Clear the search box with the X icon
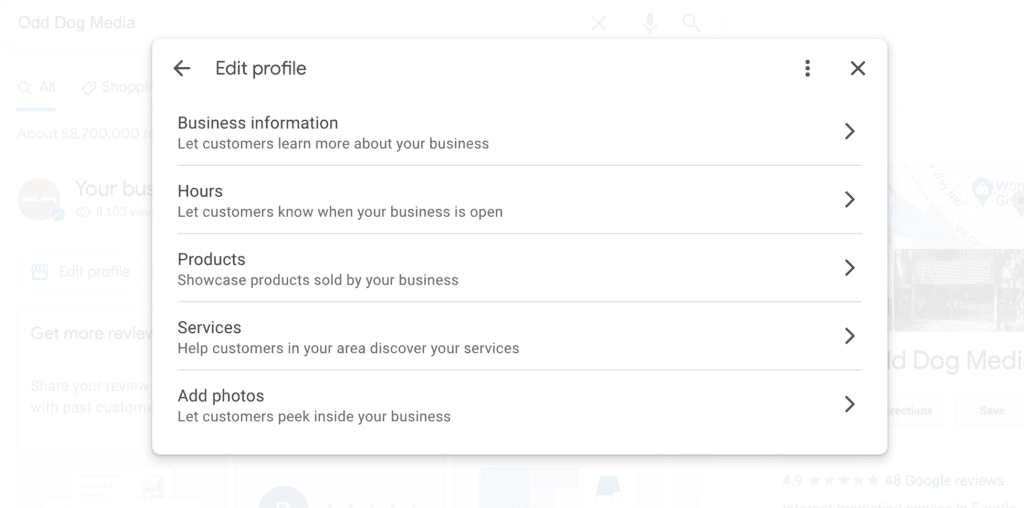Image resolution: width=1024 pixels, height=508 pixels. pyautogui.click(x=598, y=24)
